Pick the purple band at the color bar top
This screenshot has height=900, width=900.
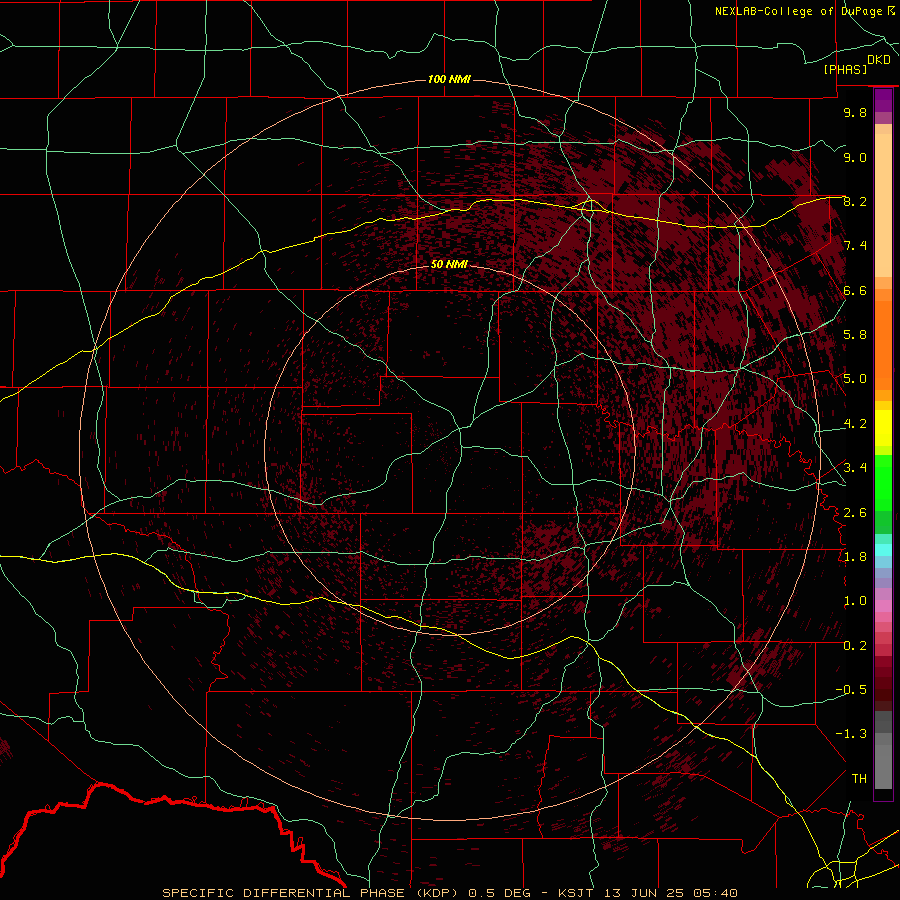(x=883, y=100)
